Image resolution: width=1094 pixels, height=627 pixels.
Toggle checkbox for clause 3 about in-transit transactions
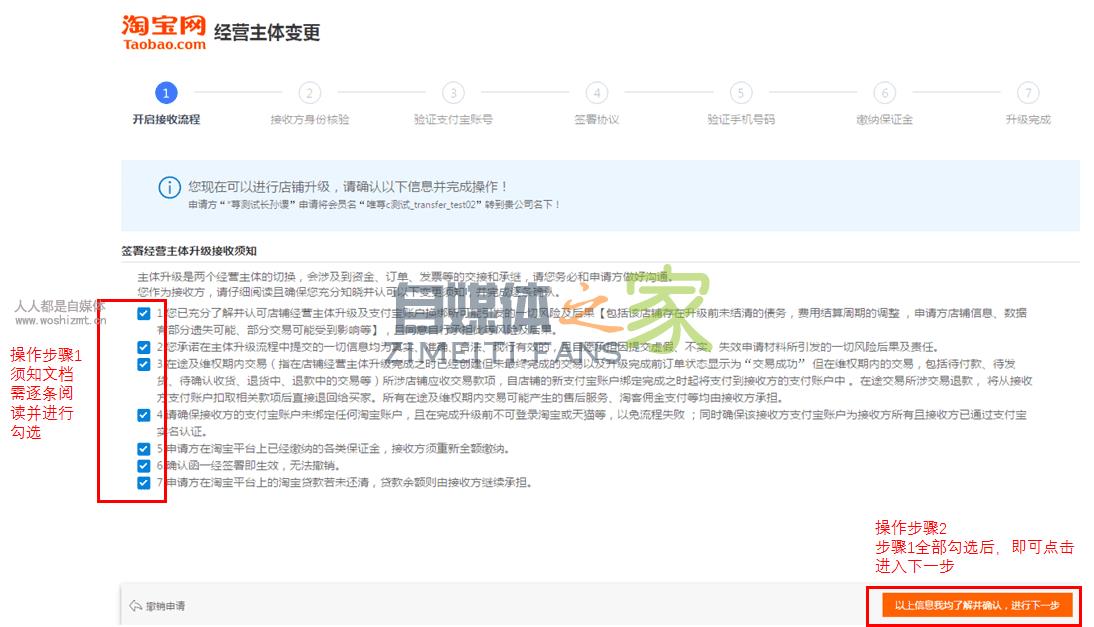[143, 366]
